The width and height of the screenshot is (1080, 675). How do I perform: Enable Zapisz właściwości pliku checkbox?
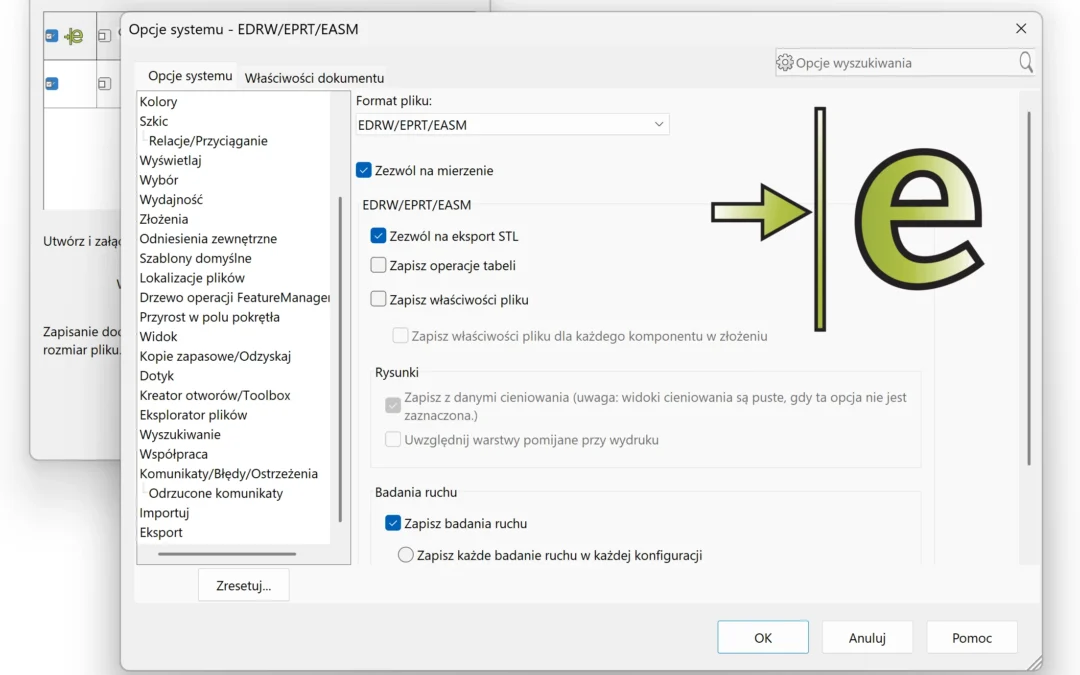click(x=378, y=299)
